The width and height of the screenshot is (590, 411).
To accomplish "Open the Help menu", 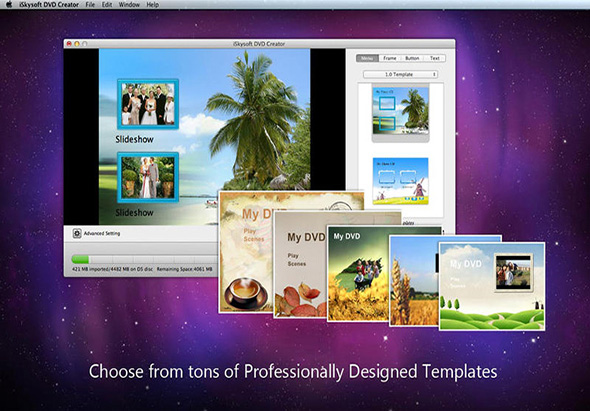I will pyautogui.click(x=152, y=5).
